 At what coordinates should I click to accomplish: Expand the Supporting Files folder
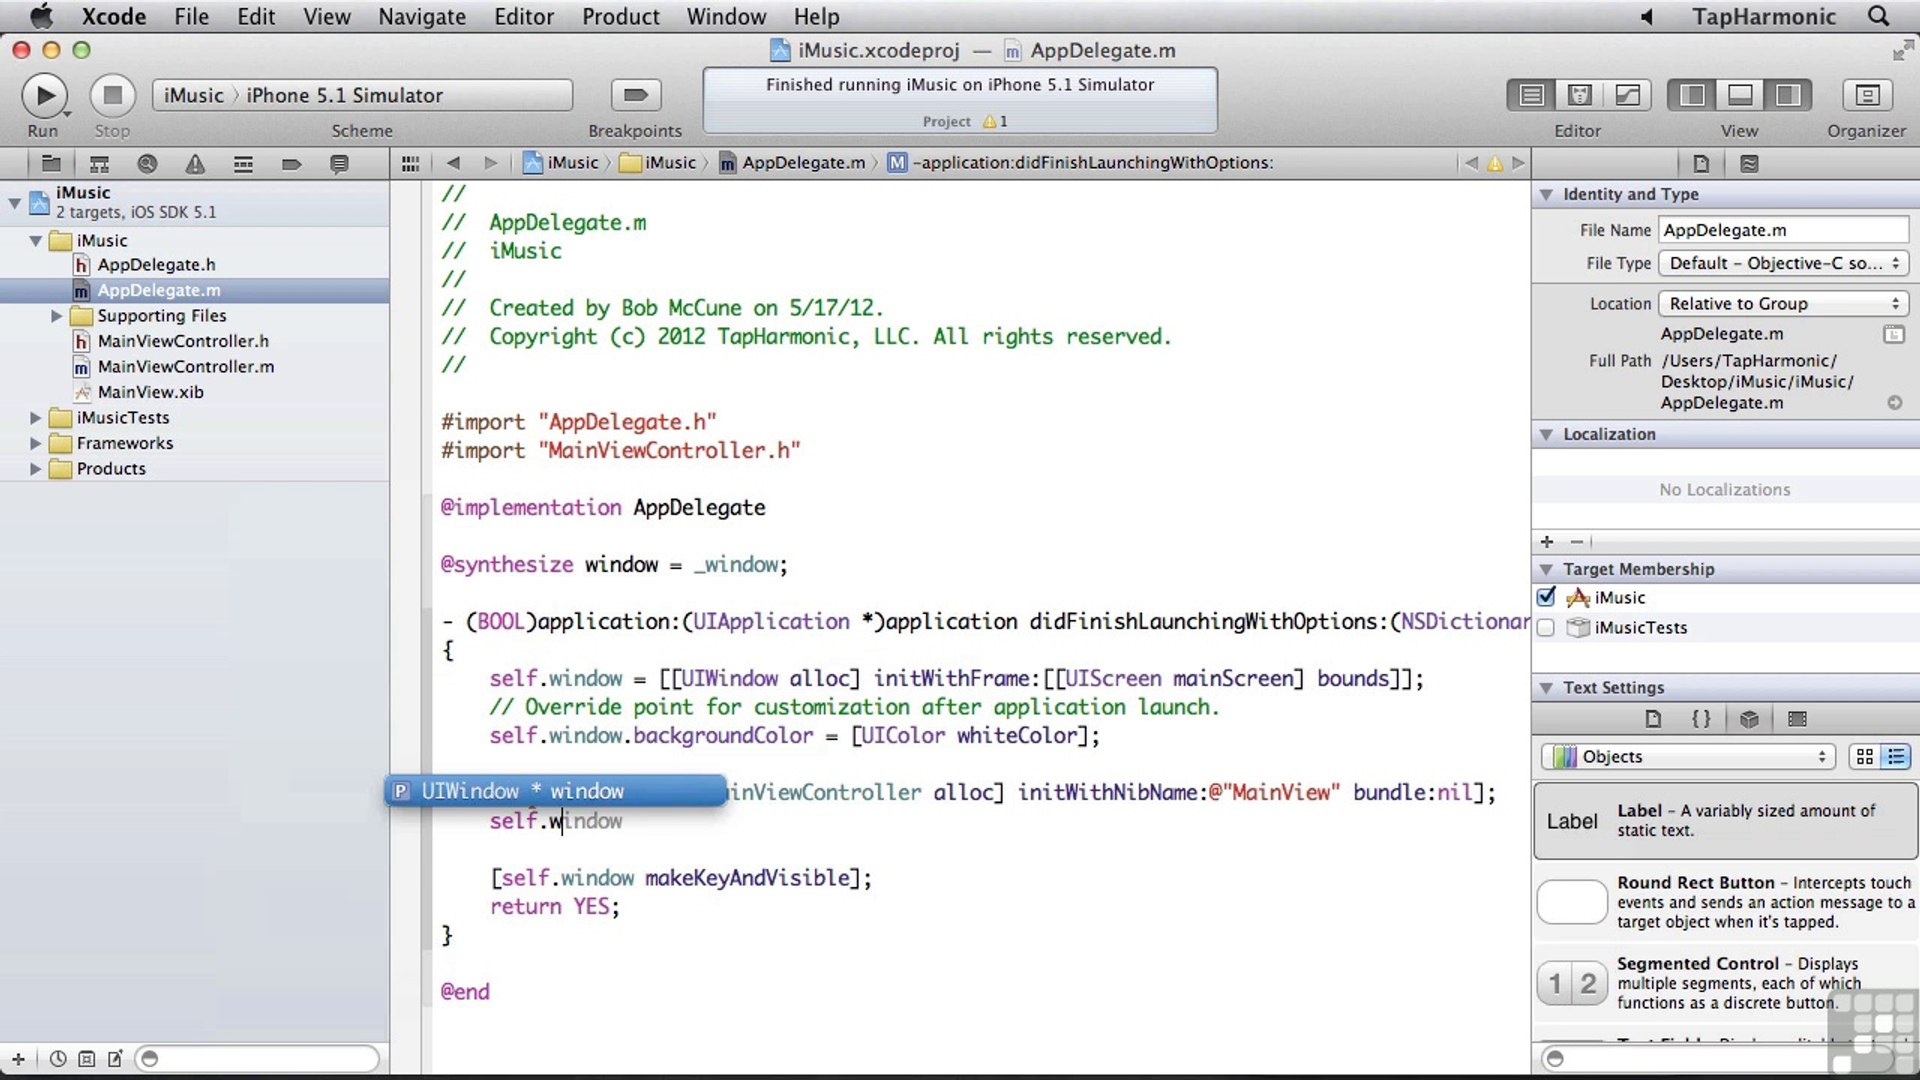point(57,316)
